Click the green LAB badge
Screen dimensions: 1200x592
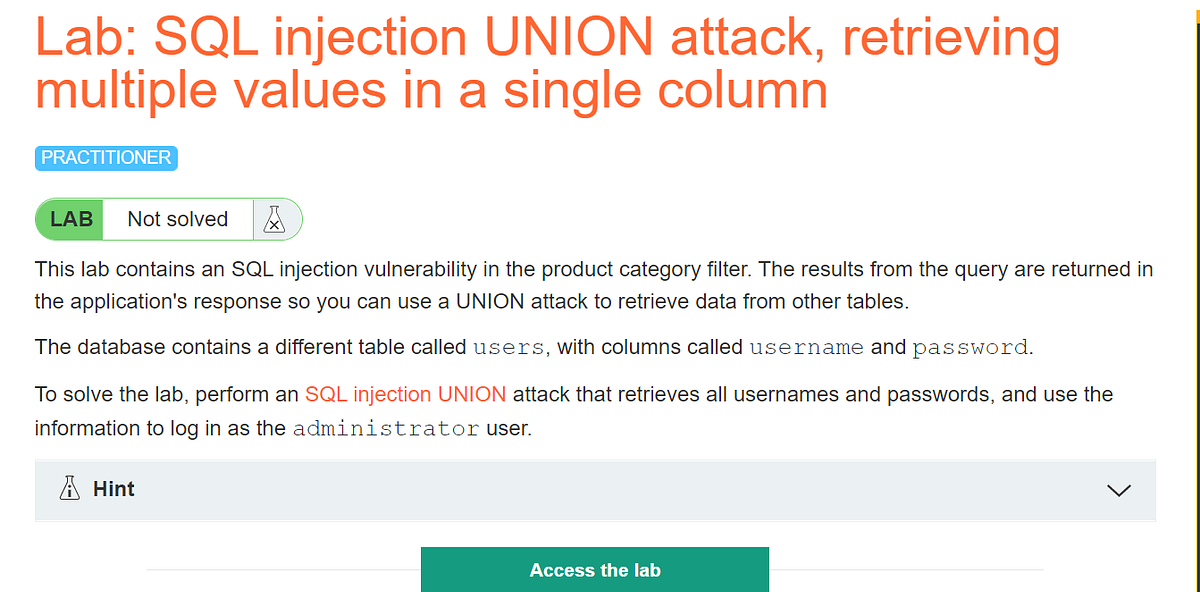point(69,219)
